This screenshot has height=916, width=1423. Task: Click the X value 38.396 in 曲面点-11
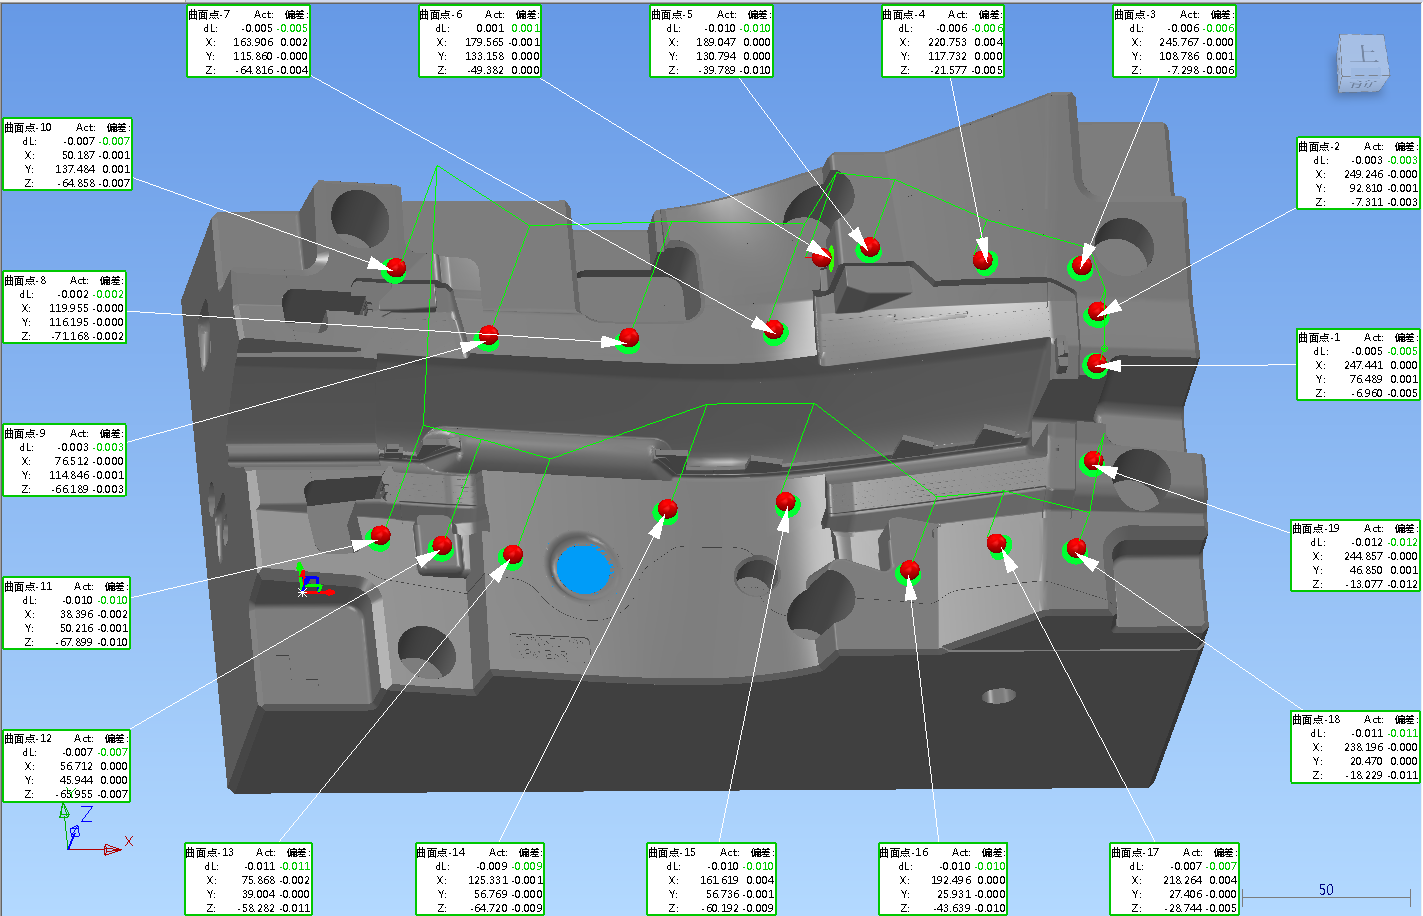coord(76,614)
